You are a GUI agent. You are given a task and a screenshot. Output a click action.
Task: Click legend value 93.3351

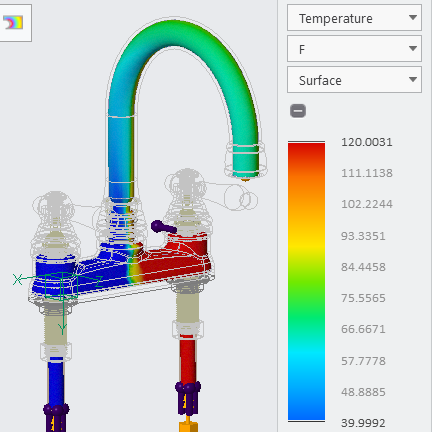[363, 236]
